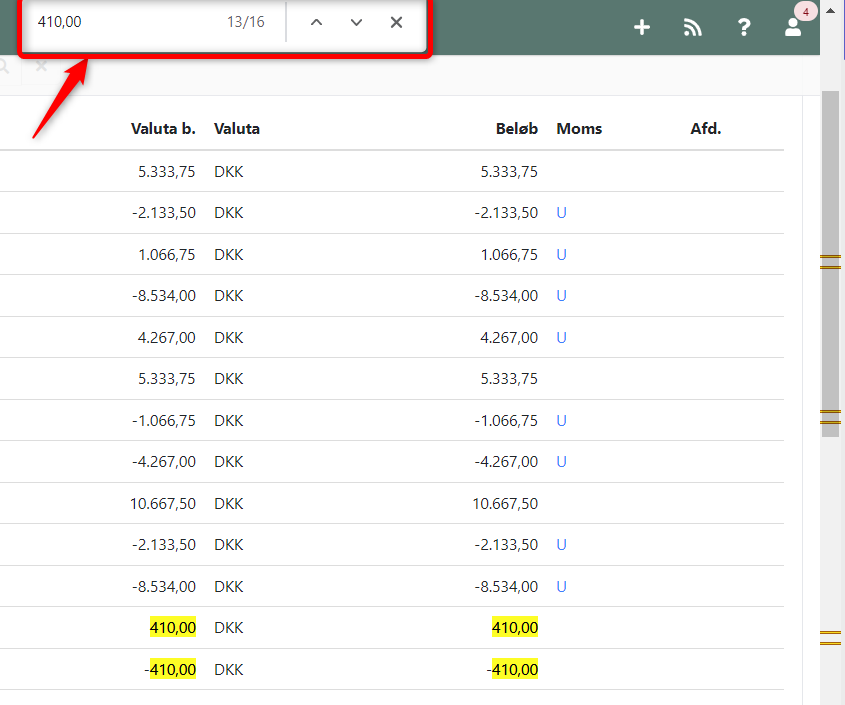Open the U moms link for 4.267,00

tap(561, 338)
